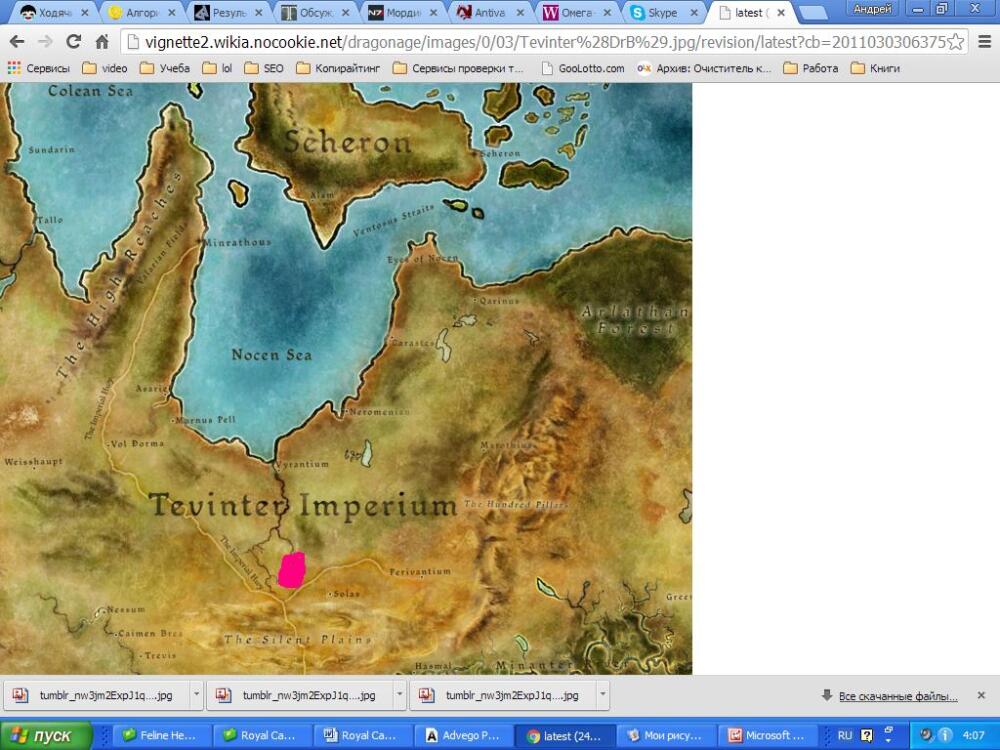Open the third downloaded tumblr jpg file
The width and height of the screenshot is (1000, 750).
(x=503, y=695)
